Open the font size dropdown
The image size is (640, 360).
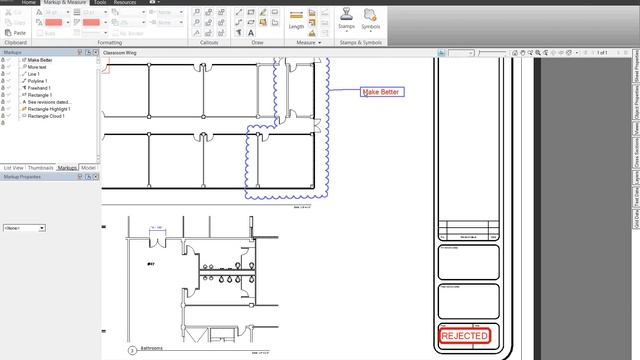pyautogui.click(x=68, y=12)
